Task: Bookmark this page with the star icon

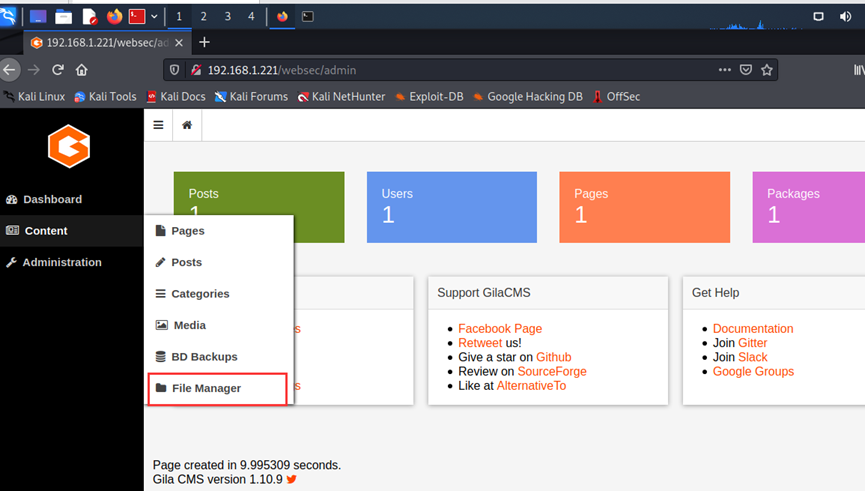Action: pyautogui.click(x=767, y=70)
